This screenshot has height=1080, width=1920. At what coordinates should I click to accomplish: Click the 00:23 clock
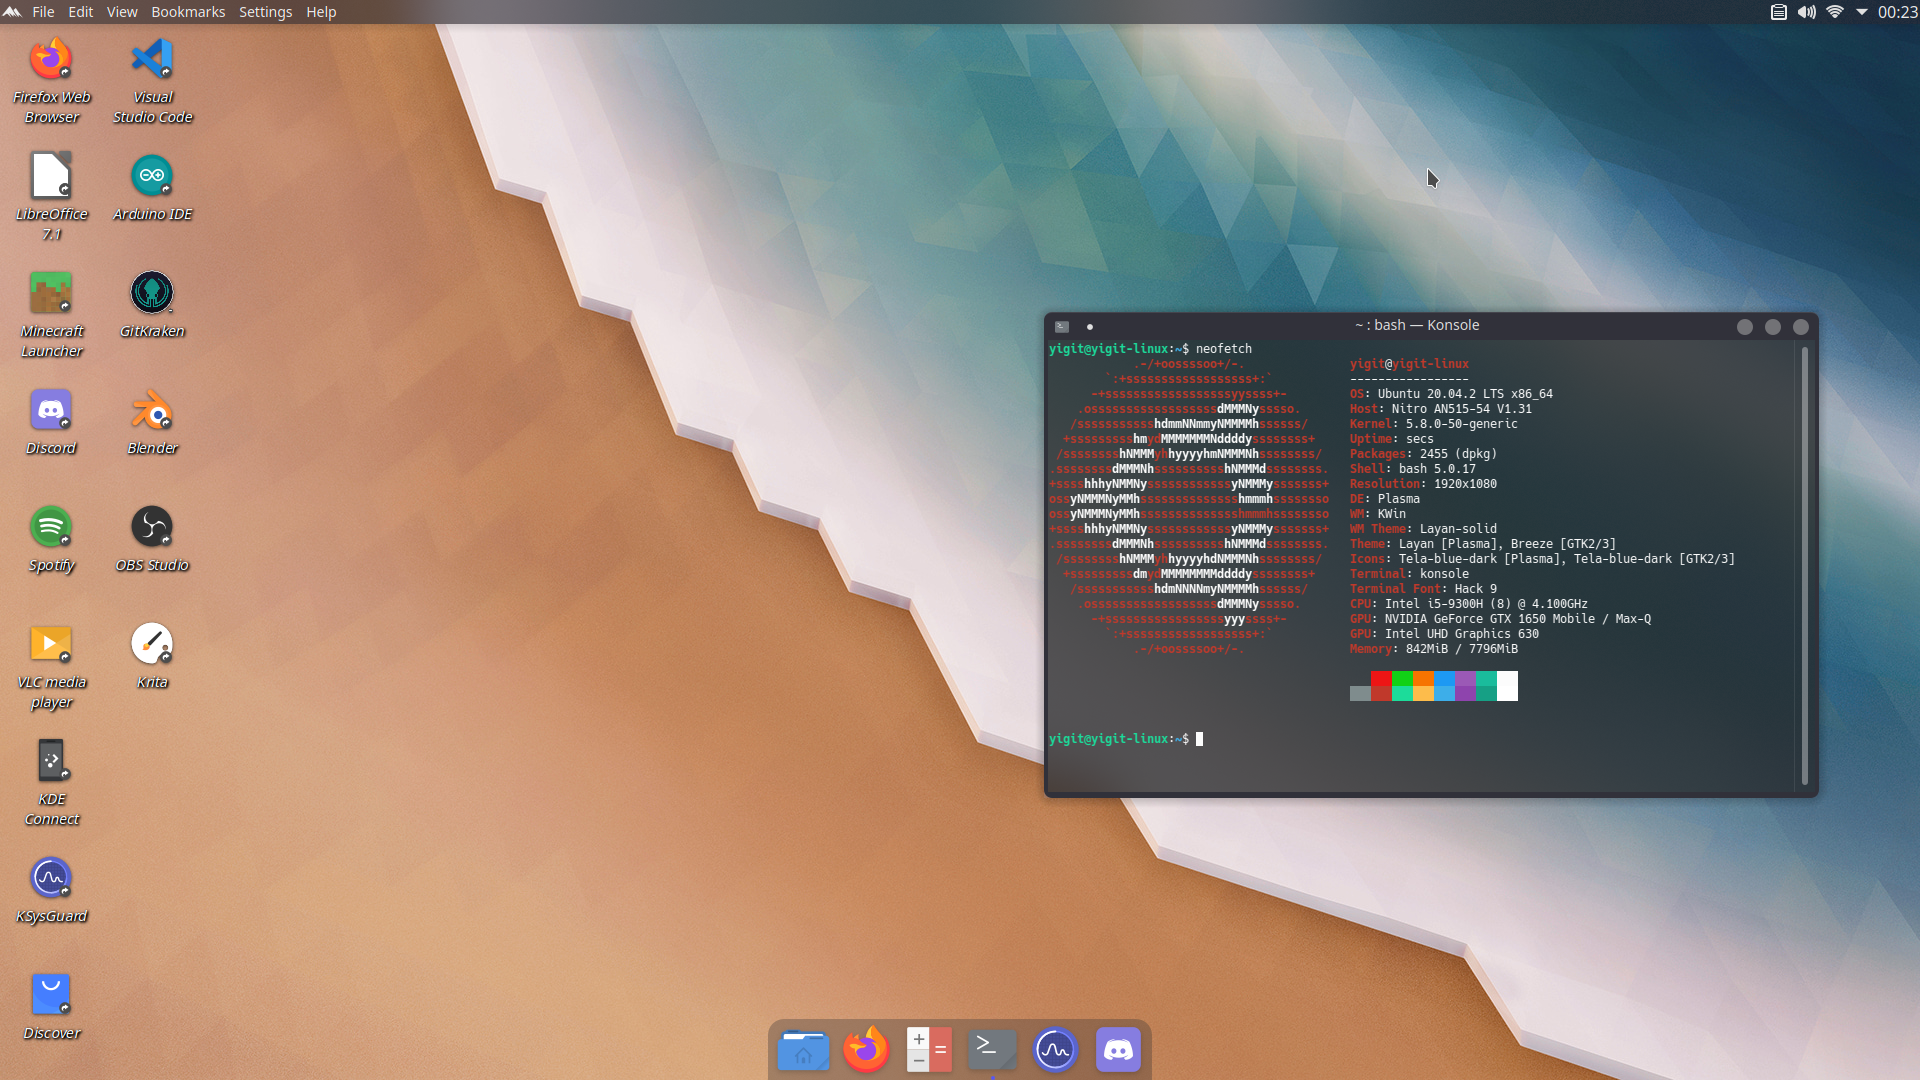click(x=1897, y=12)
